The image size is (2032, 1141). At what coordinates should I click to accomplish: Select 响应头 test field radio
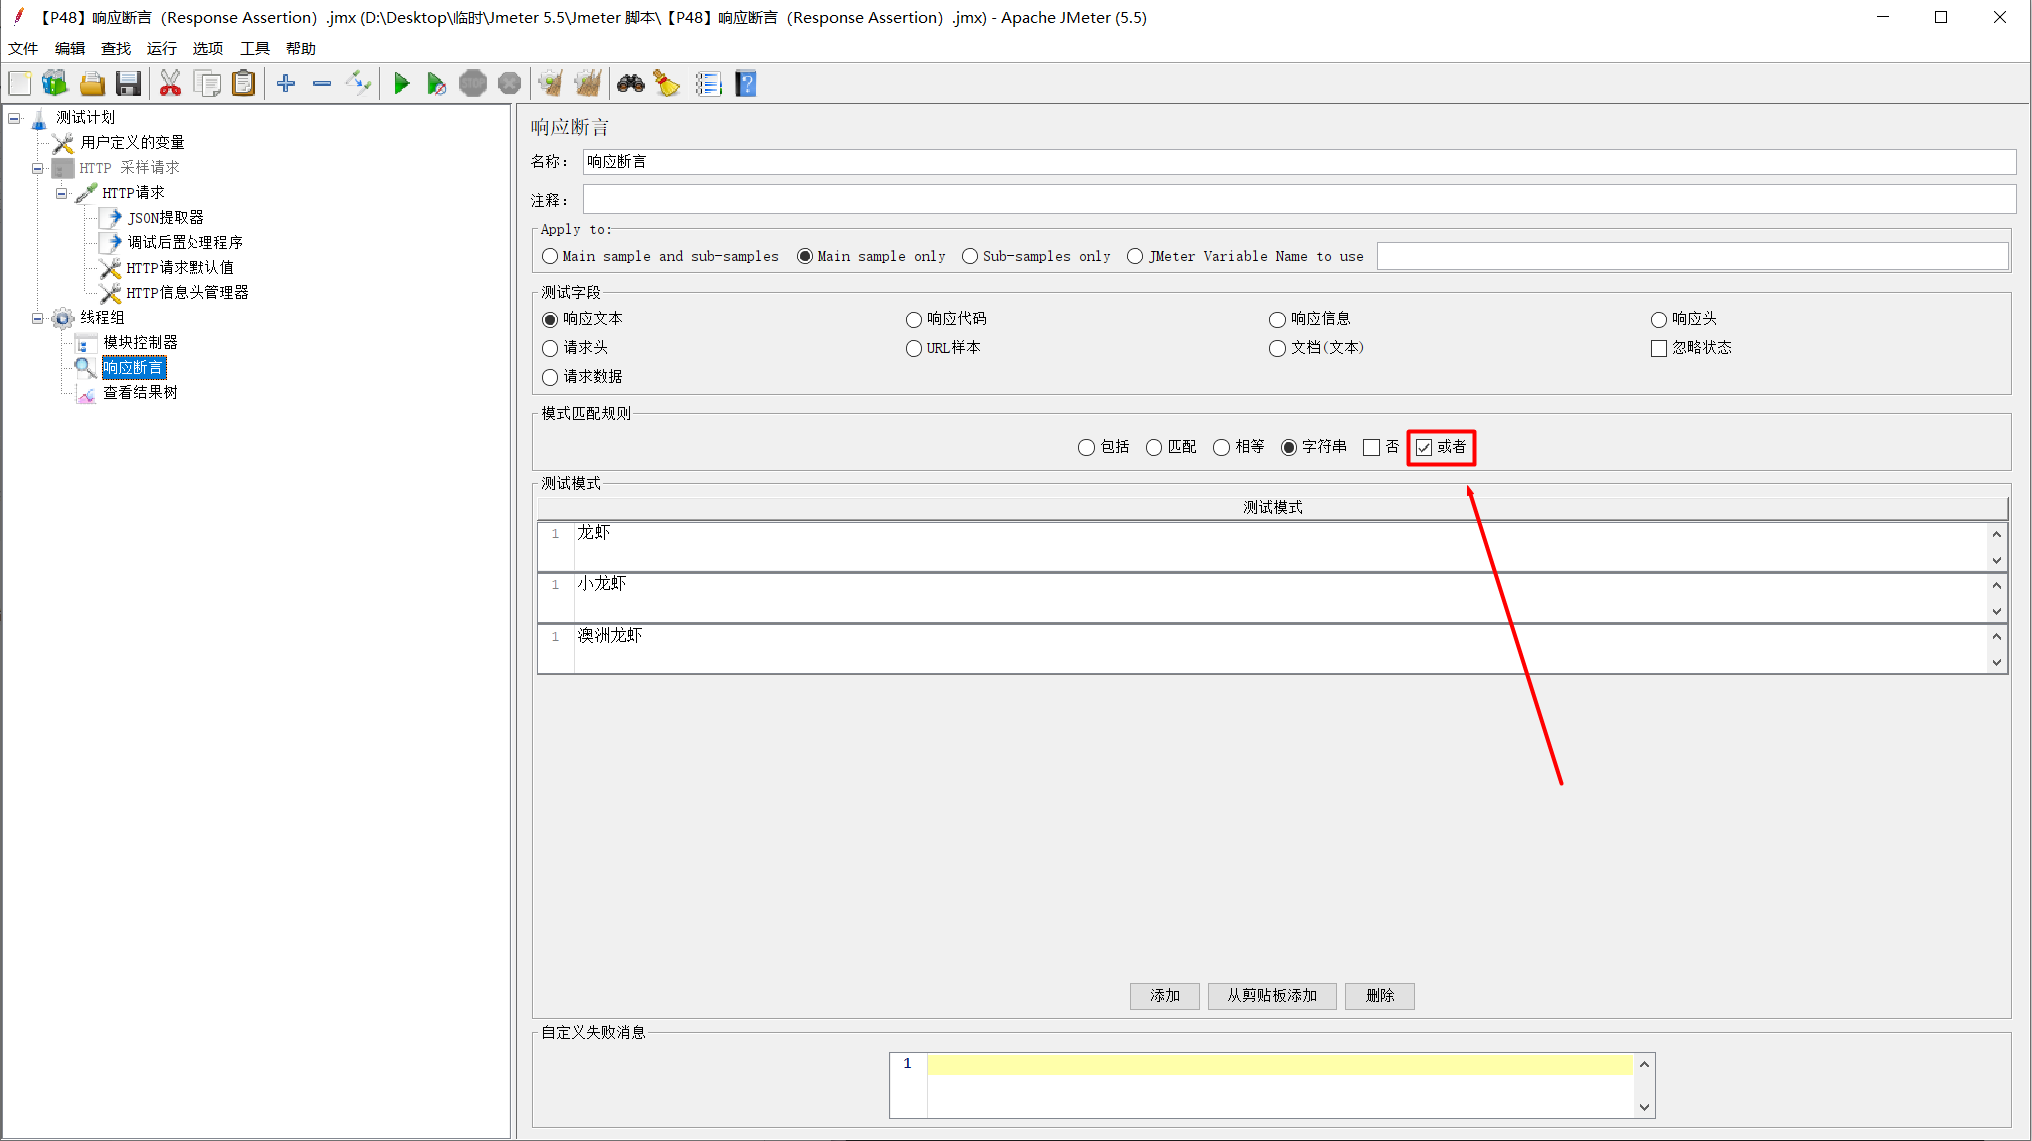(1659, 320)
